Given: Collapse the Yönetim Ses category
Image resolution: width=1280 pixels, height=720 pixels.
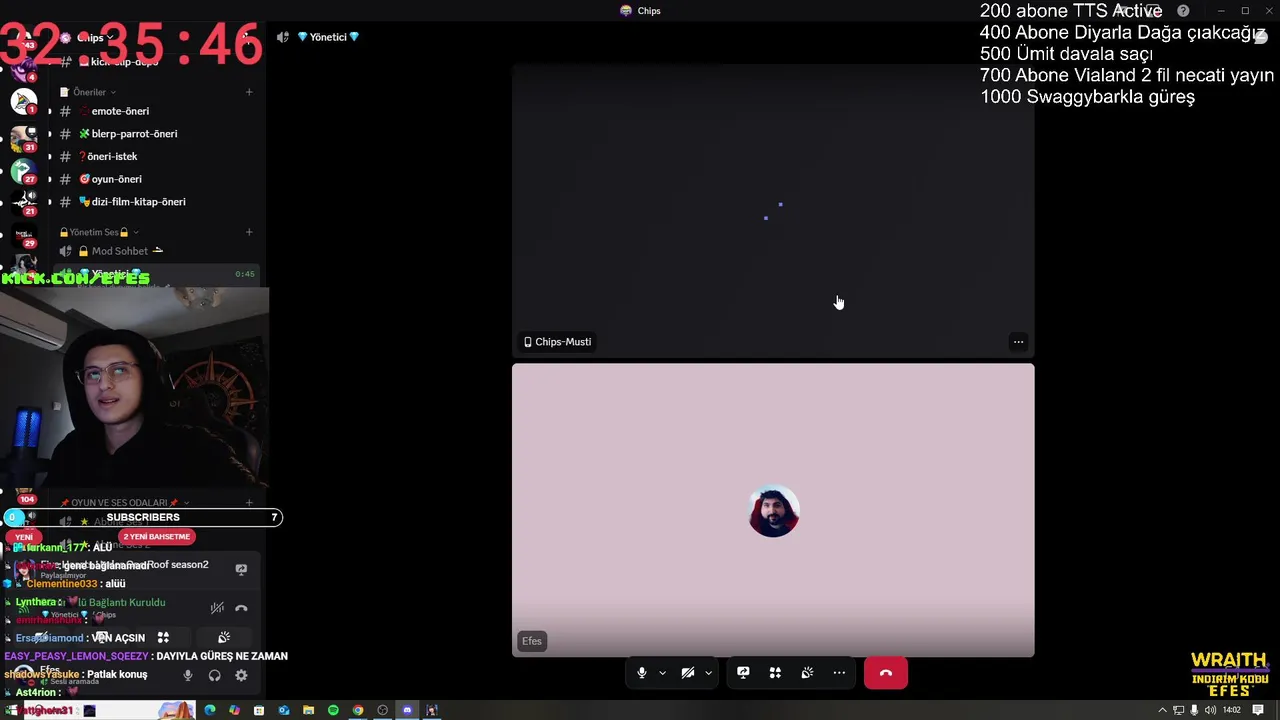Looking at the screenshot, I should 100,232.
